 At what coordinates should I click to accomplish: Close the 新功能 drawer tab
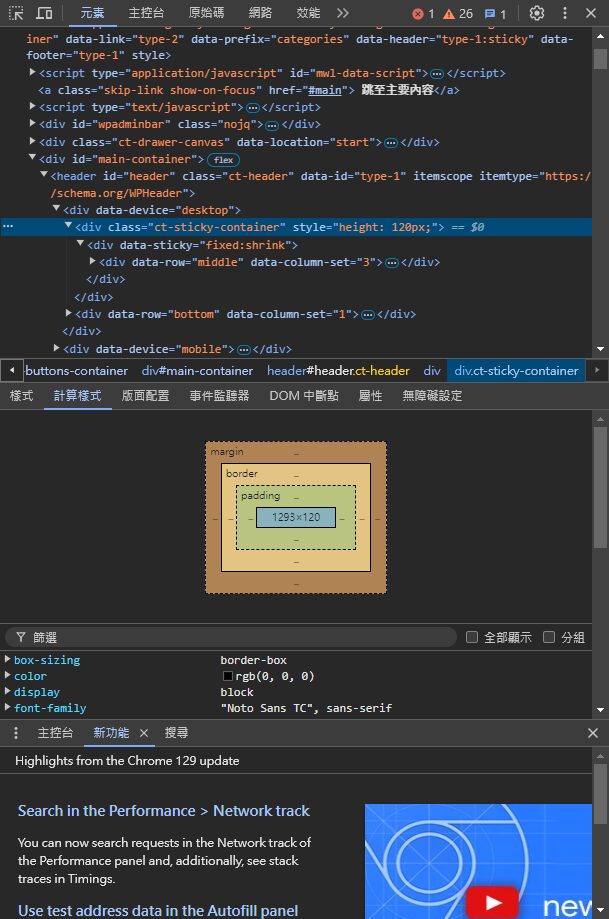point(144,733)
